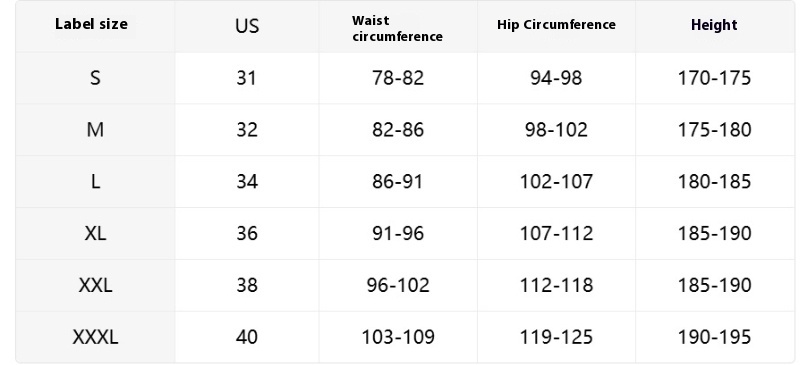Select US size 31 cell

tap(247, 78)
